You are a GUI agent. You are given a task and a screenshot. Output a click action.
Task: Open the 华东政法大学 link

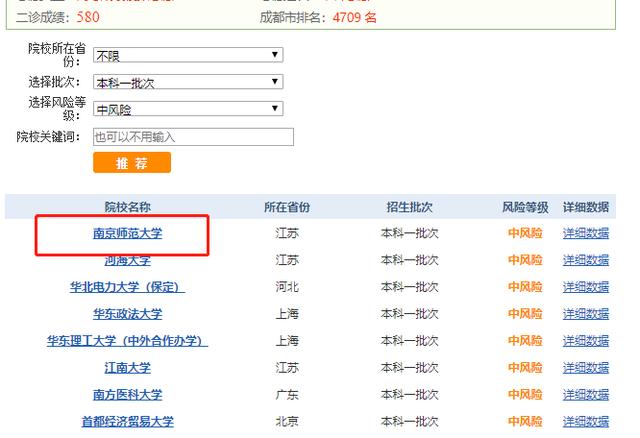click(127, 314)
